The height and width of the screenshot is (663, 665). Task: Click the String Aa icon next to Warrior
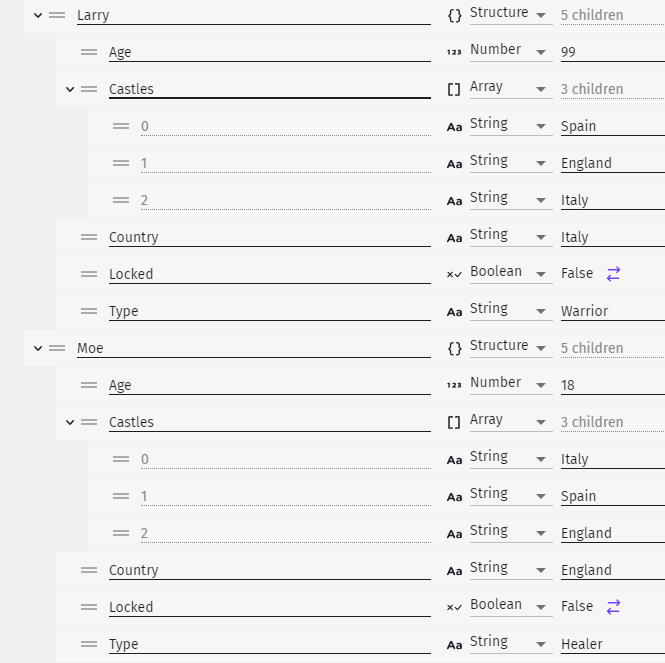(454, 312)
